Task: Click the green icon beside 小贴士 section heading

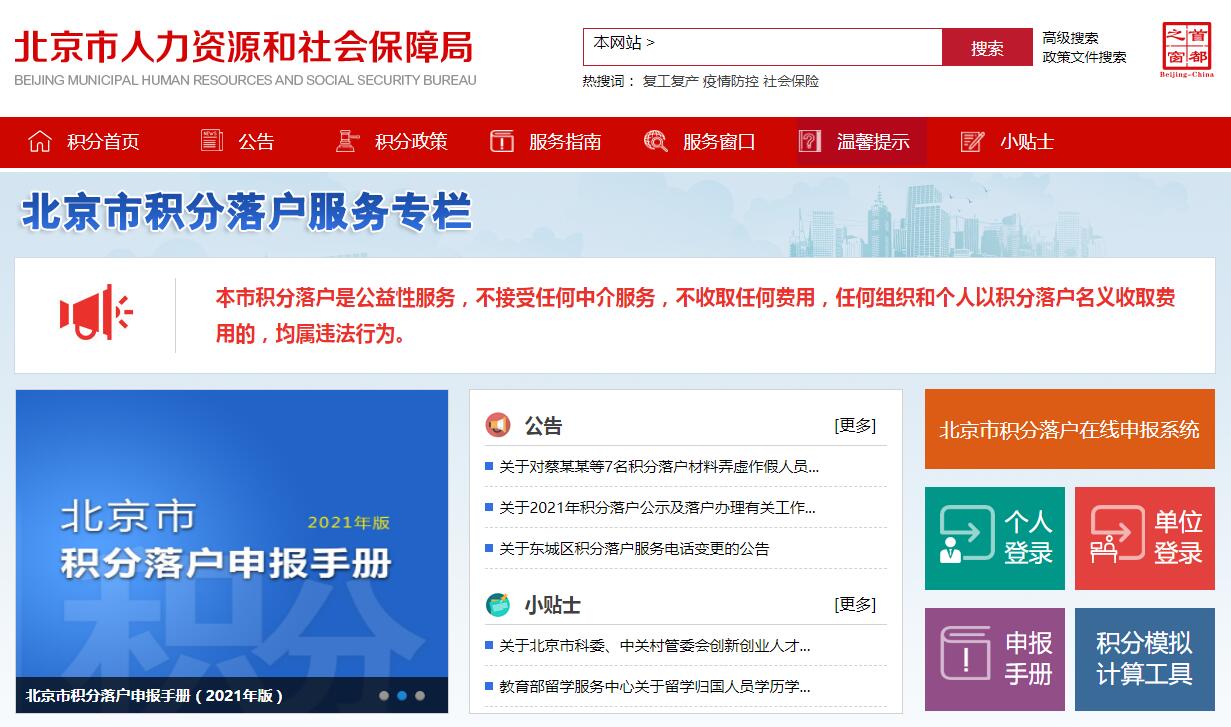Action: coord(498,604)
